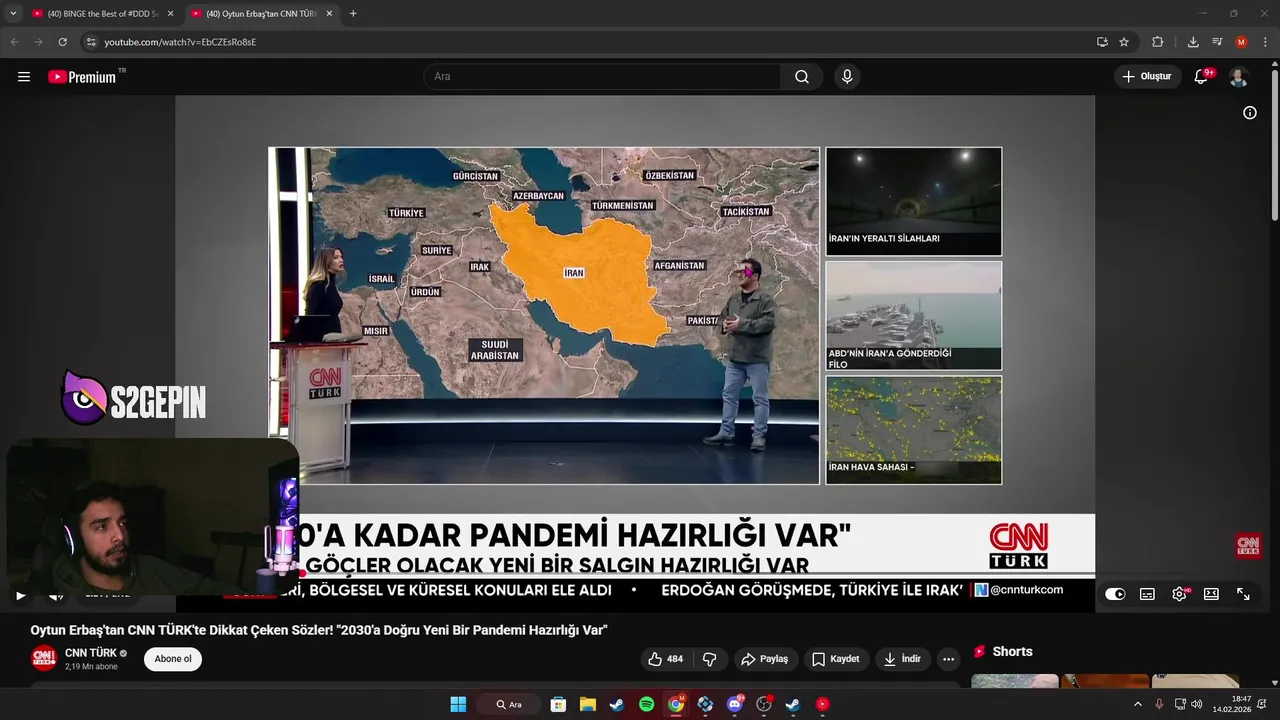The image size is (1280, 720).
Task: Open Discord from the taskbar
Action: pyautogui.click(x=735, y=704)
